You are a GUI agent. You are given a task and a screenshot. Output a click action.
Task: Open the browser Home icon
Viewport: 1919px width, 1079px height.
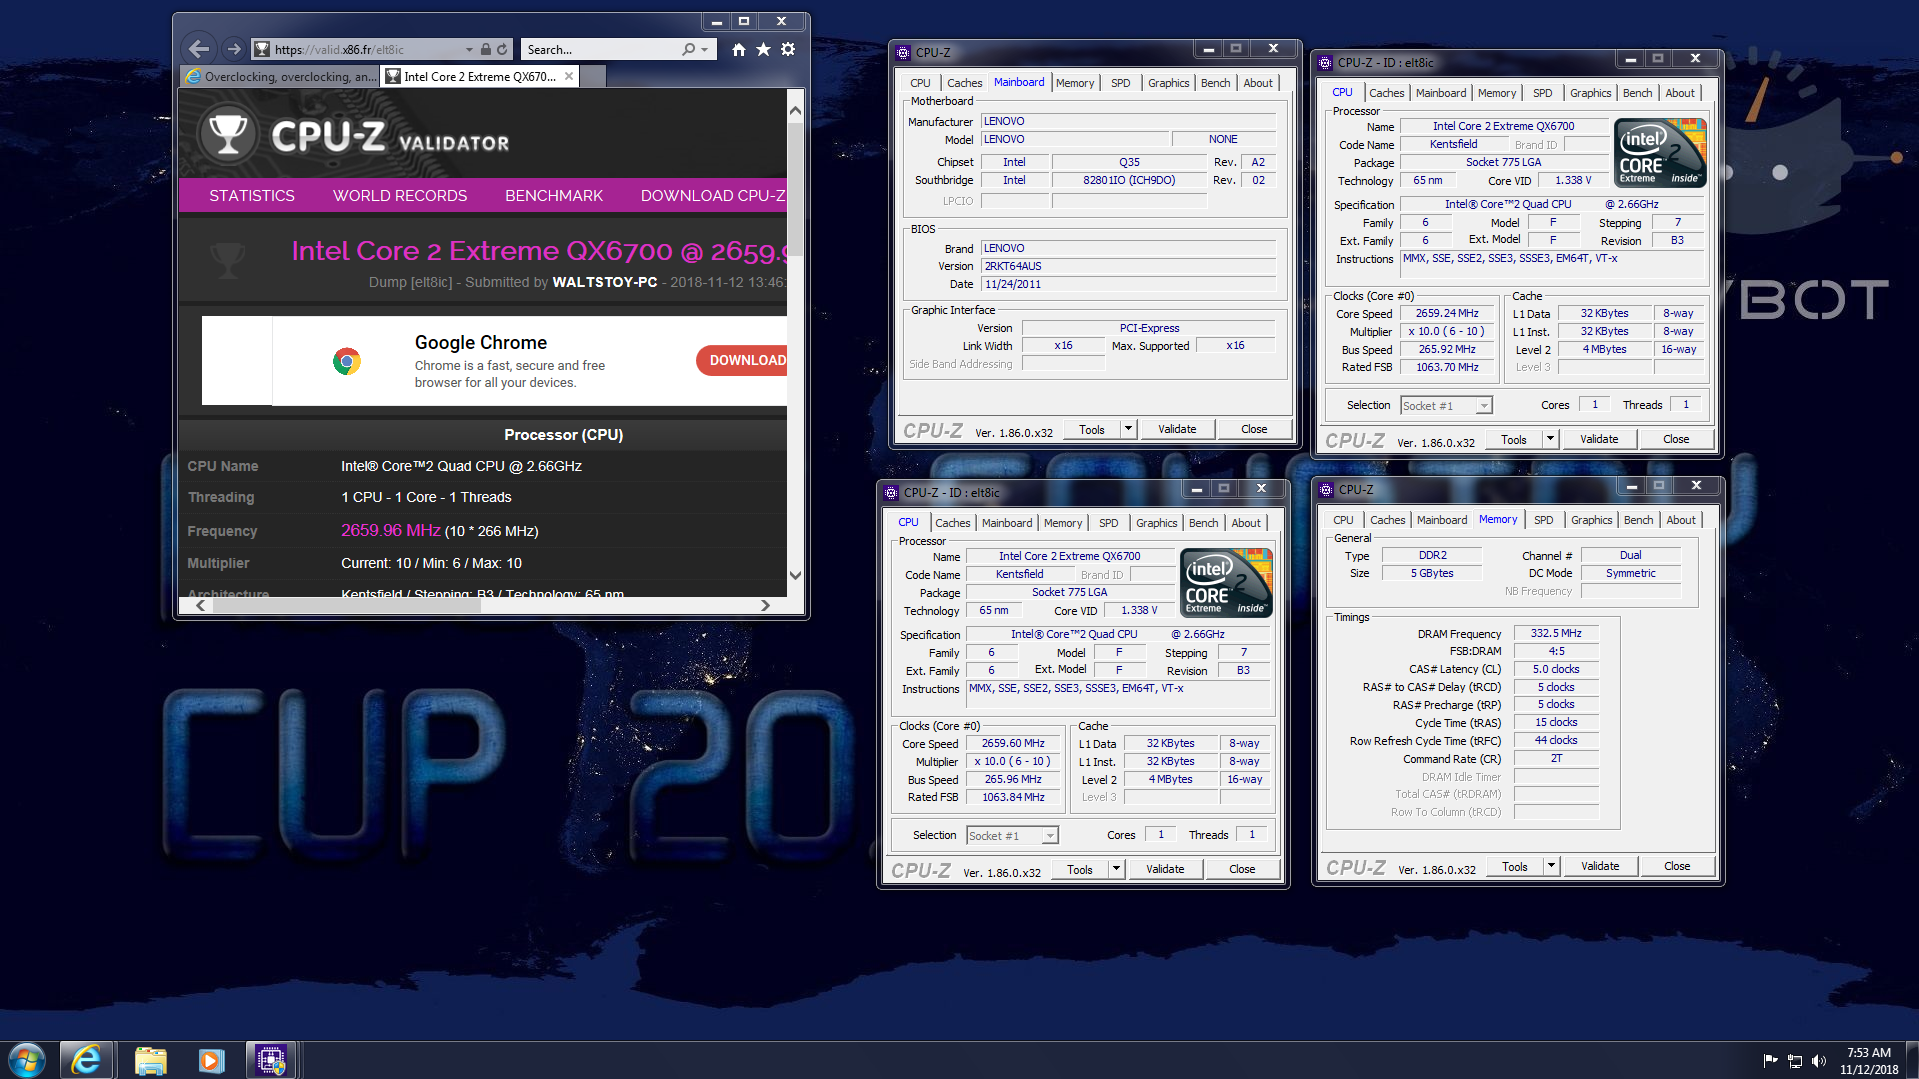(738, 49)
